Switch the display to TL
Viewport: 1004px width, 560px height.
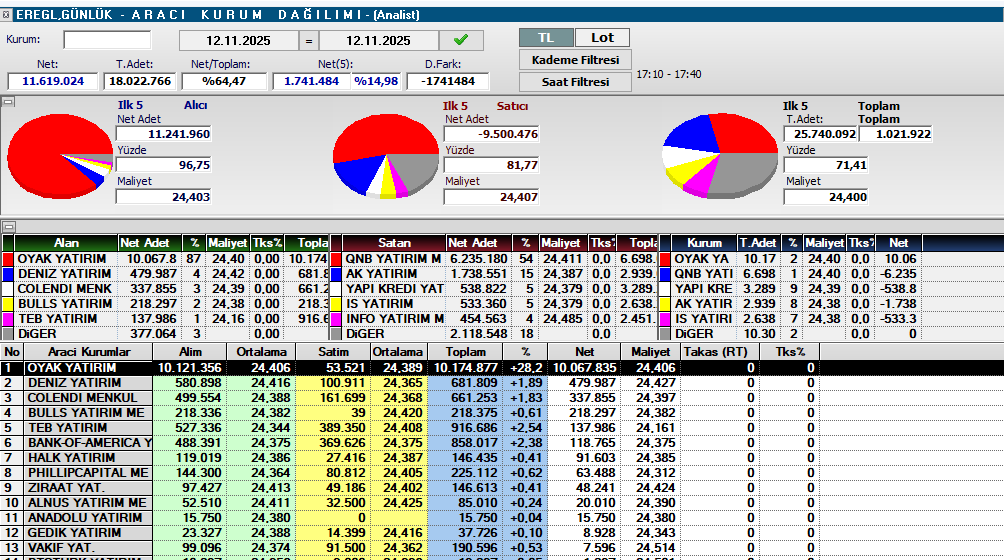coord(546,37)
